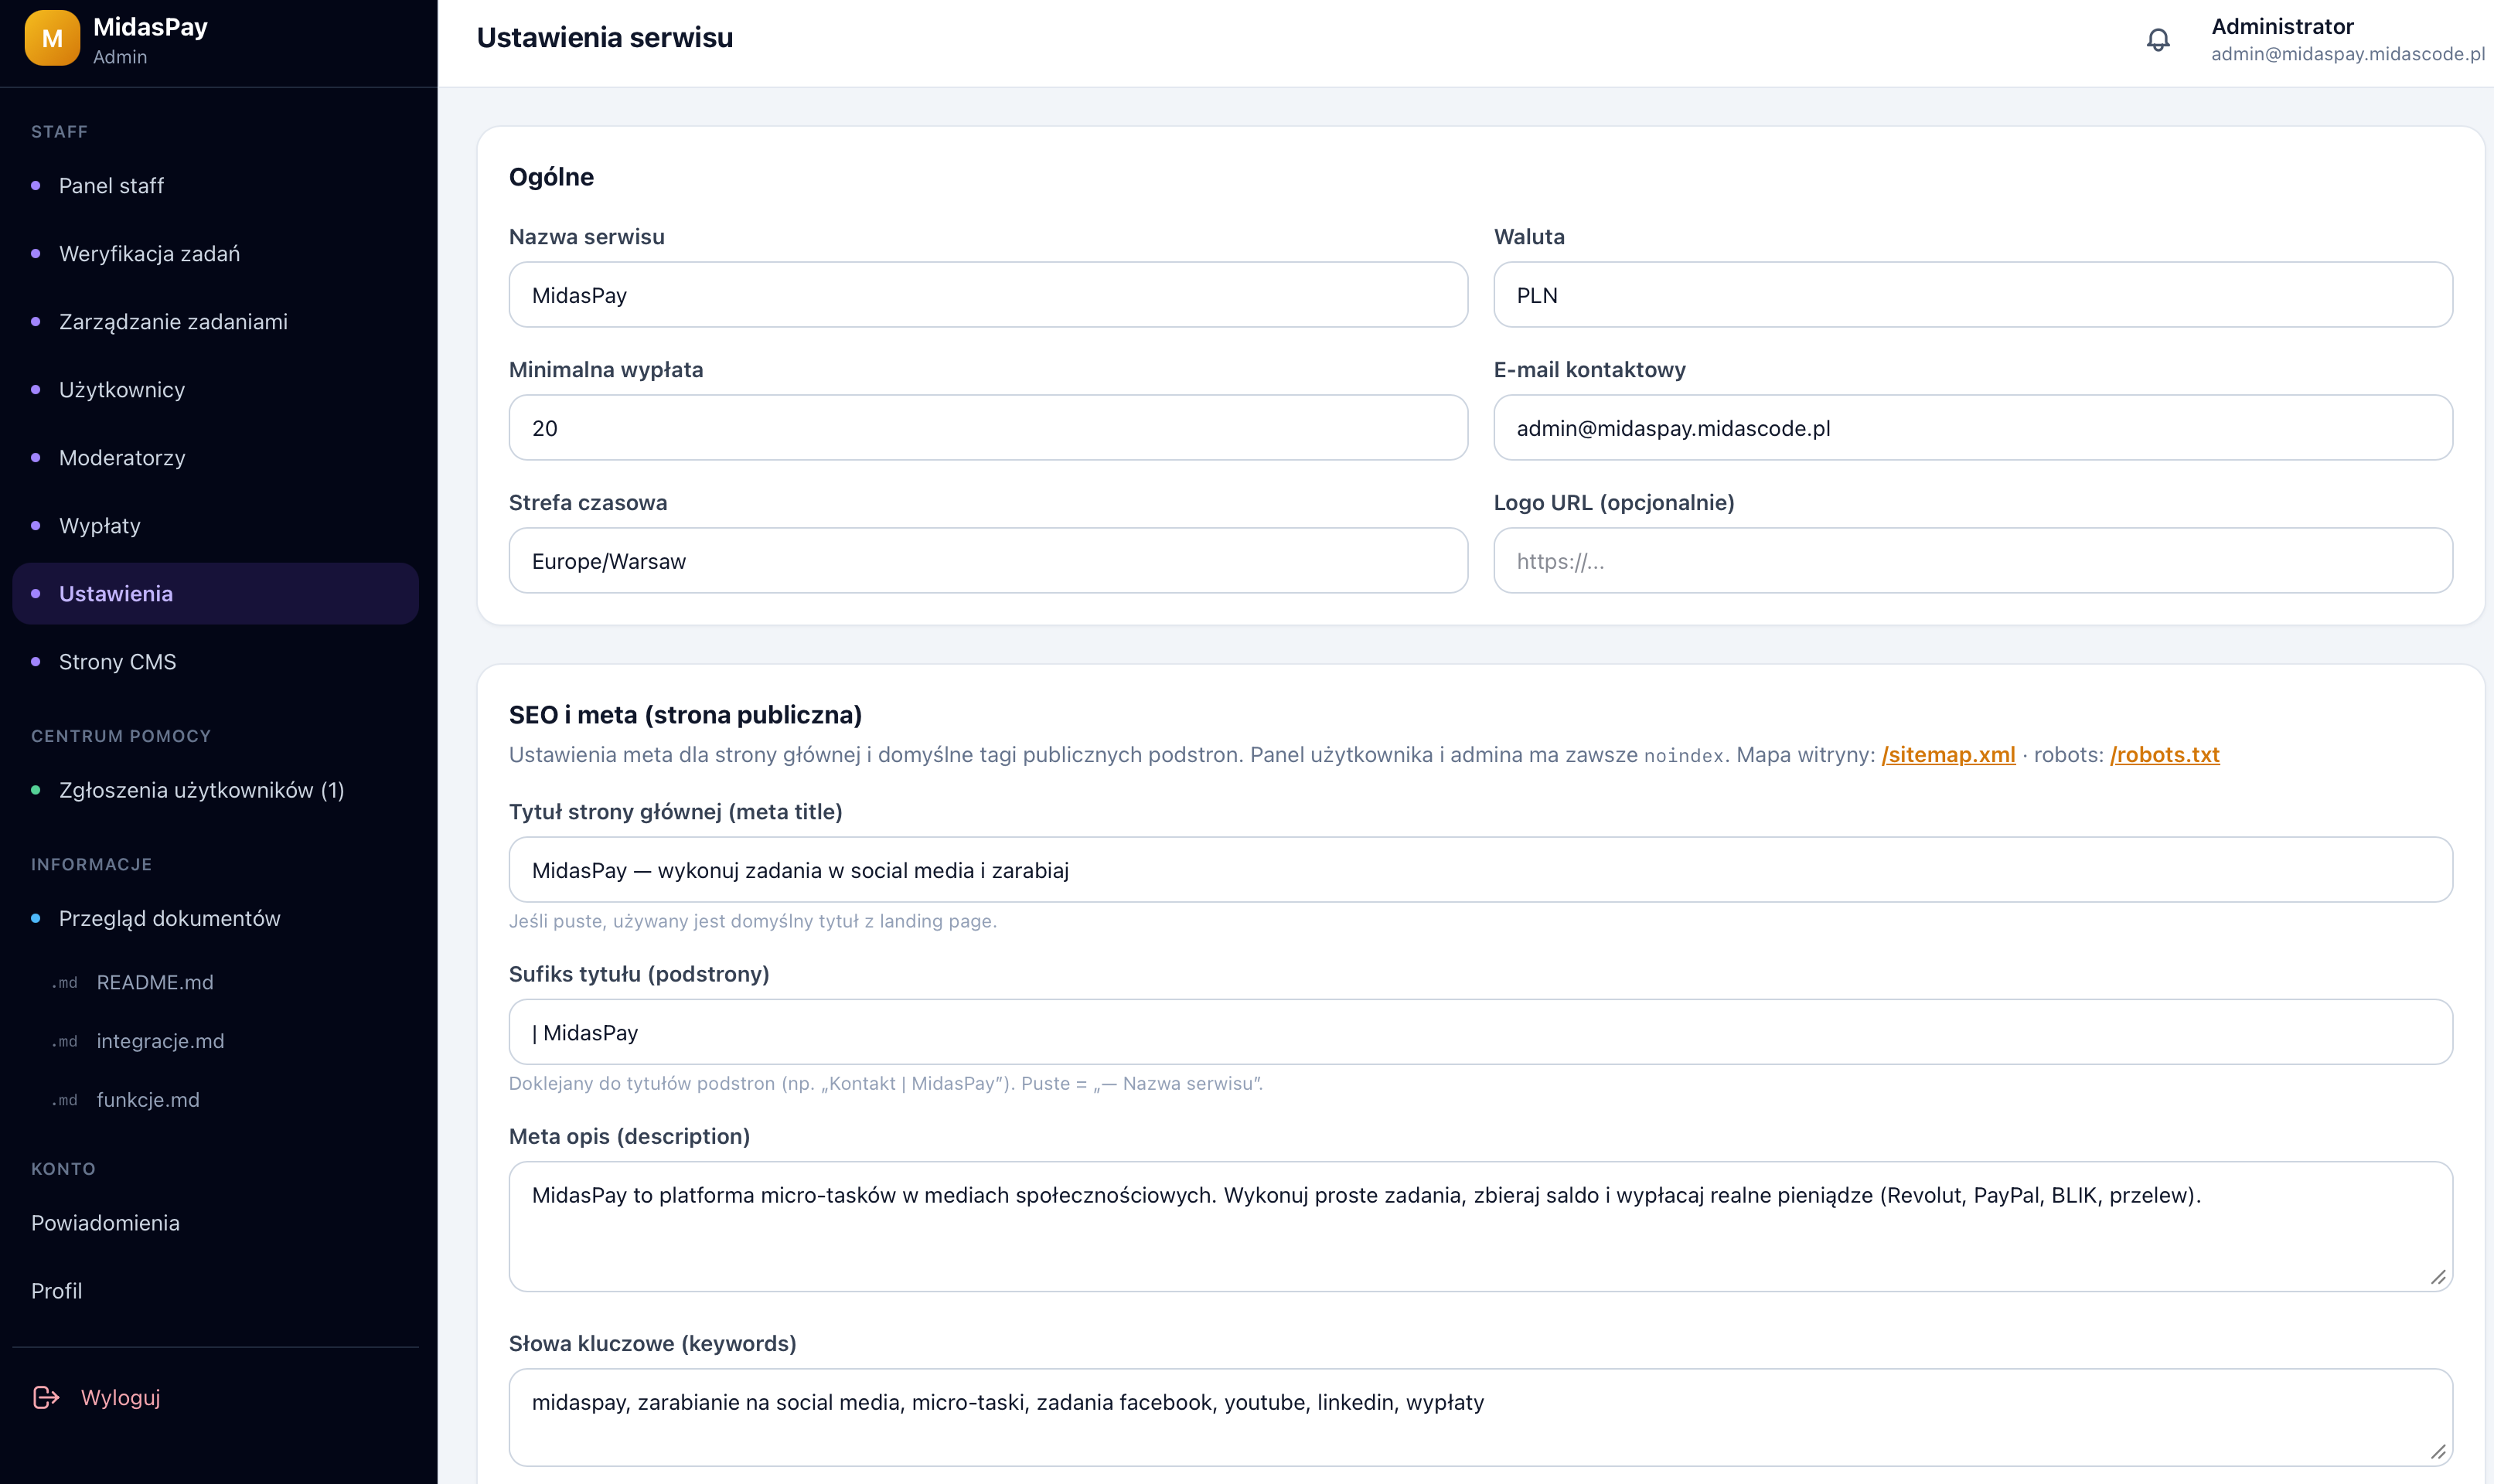
Task: Open the notifications bell icon
Action: [x=2158, y=40]
